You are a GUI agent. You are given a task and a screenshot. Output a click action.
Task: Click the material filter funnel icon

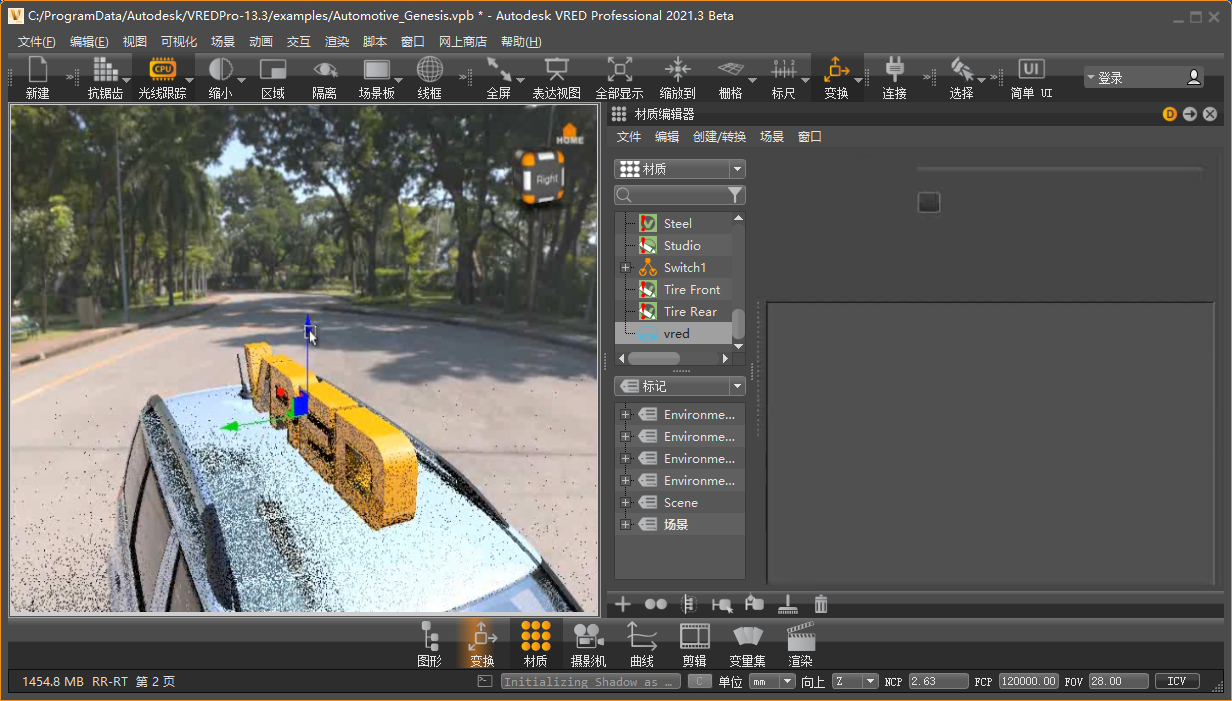pyautogui.click(x=736, y=195)
